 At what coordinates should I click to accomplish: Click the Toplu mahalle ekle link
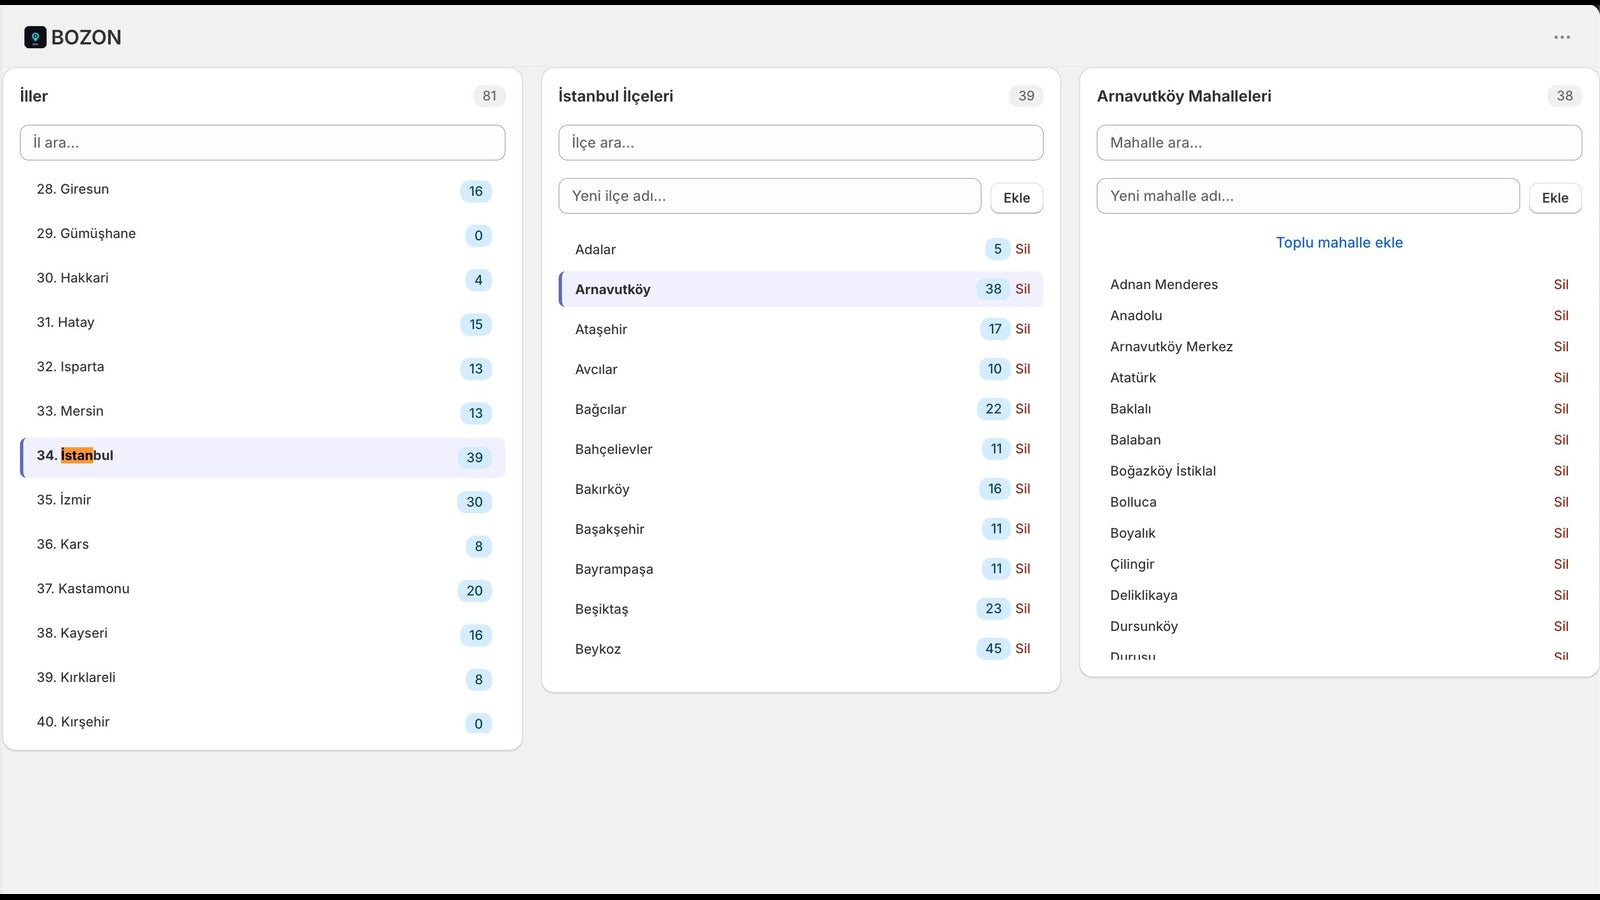(x=1339, y=243)
